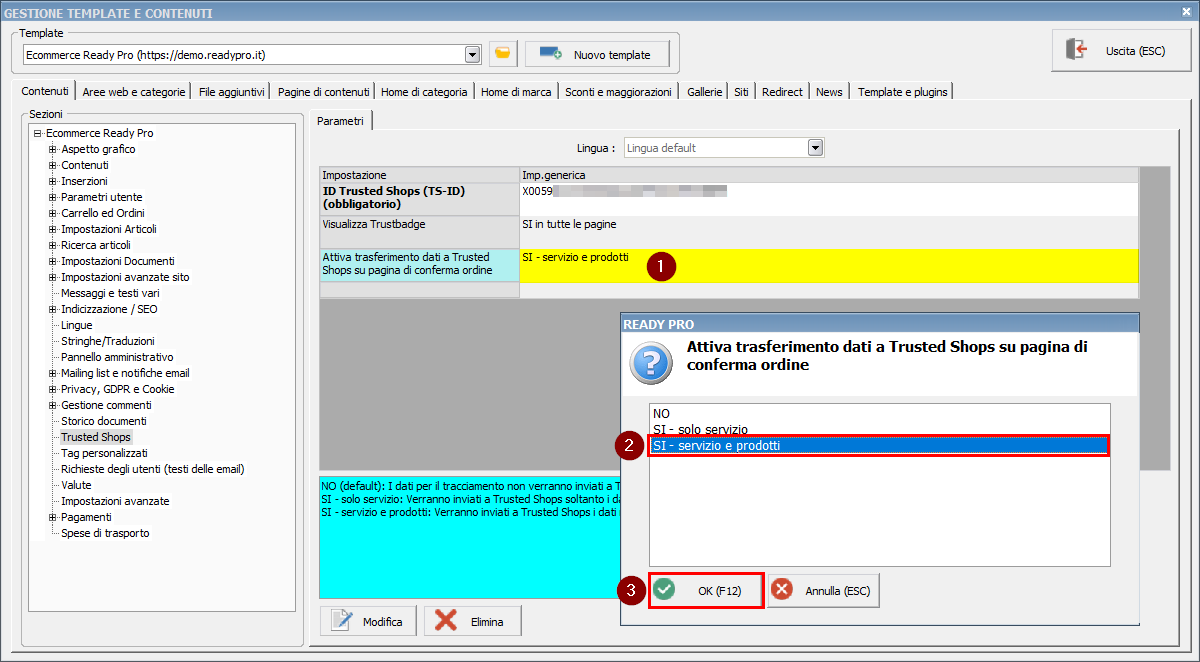The width and height of the screenshot is (1200, 662).
Task: Switch to the Siti tab
Action: click(741, 92)
